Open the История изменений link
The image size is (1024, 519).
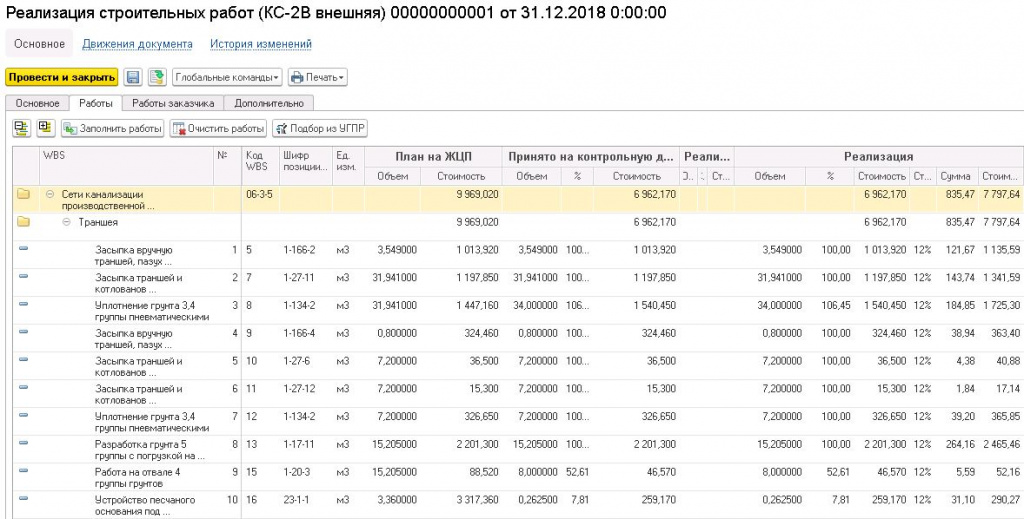point(260,44)
